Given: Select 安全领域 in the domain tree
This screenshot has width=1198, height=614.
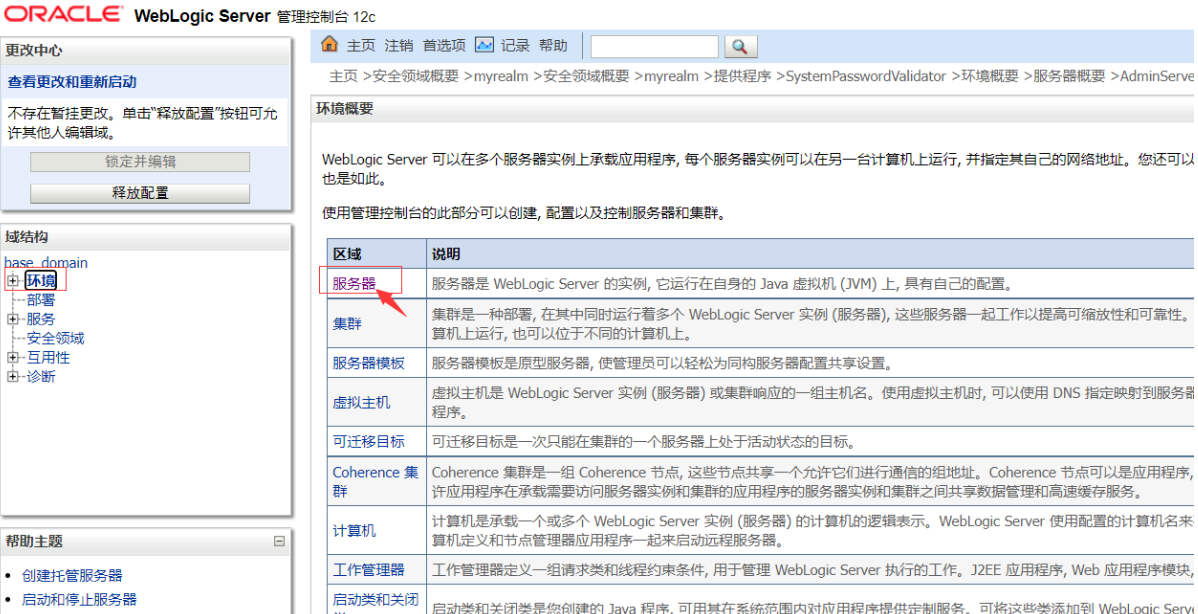Looking at the screenshot, I should (x=55, y=338).
